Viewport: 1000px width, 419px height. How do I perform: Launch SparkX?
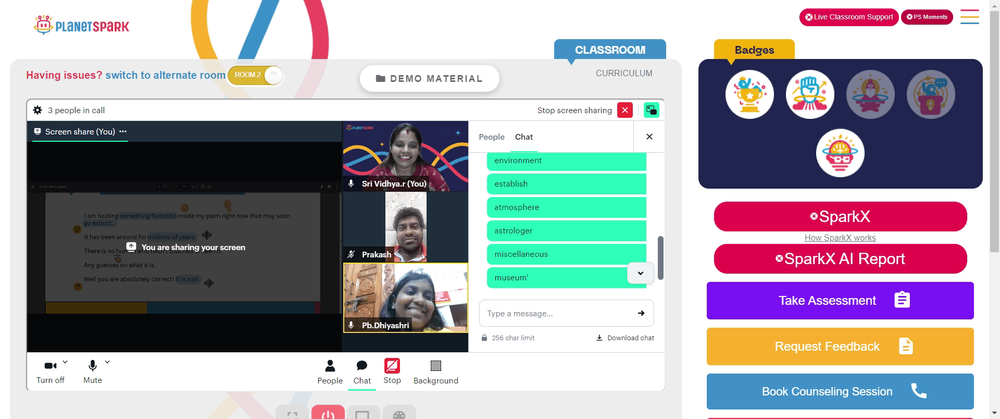(x=840, y=217)
